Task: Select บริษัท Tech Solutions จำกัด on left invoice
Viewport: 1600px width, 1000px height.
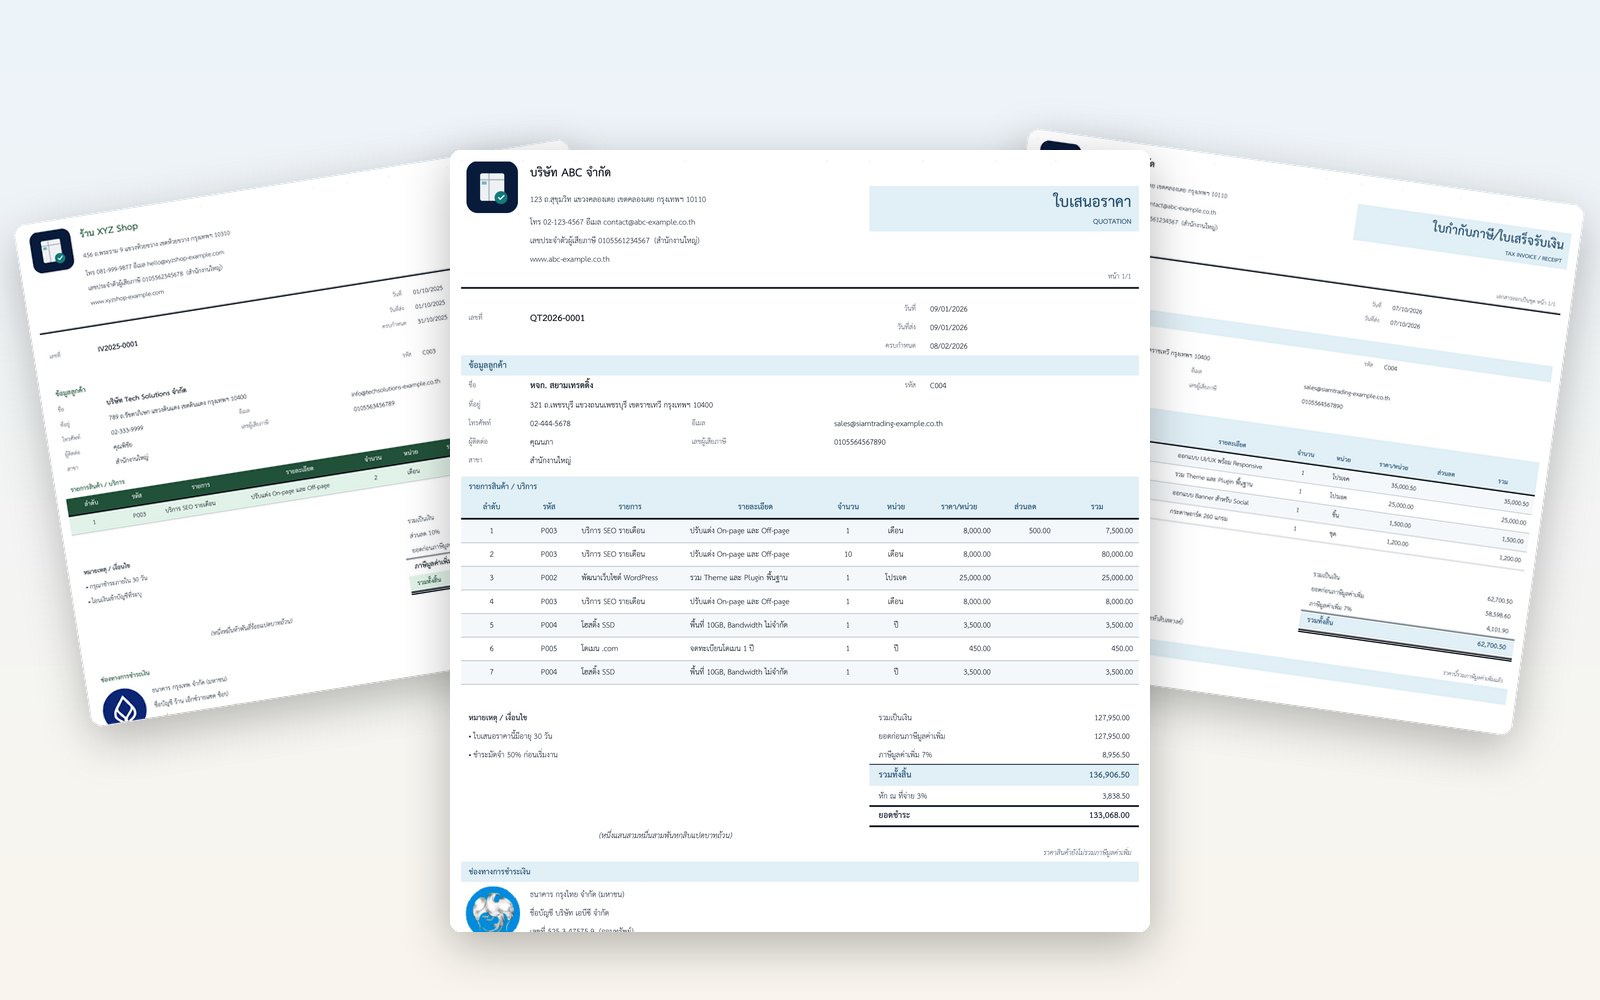Action: (x=146, y=395)
